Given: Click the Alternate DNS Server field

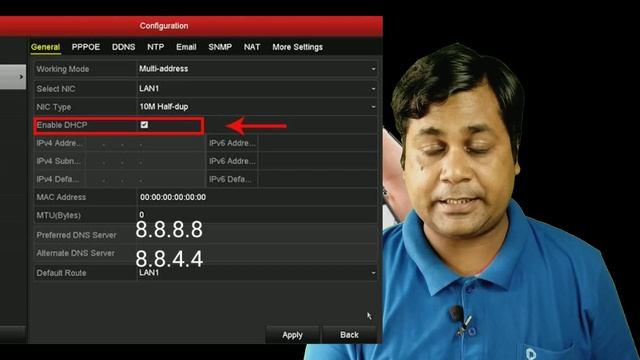Looking at the screenshot, I should point(257,253).
